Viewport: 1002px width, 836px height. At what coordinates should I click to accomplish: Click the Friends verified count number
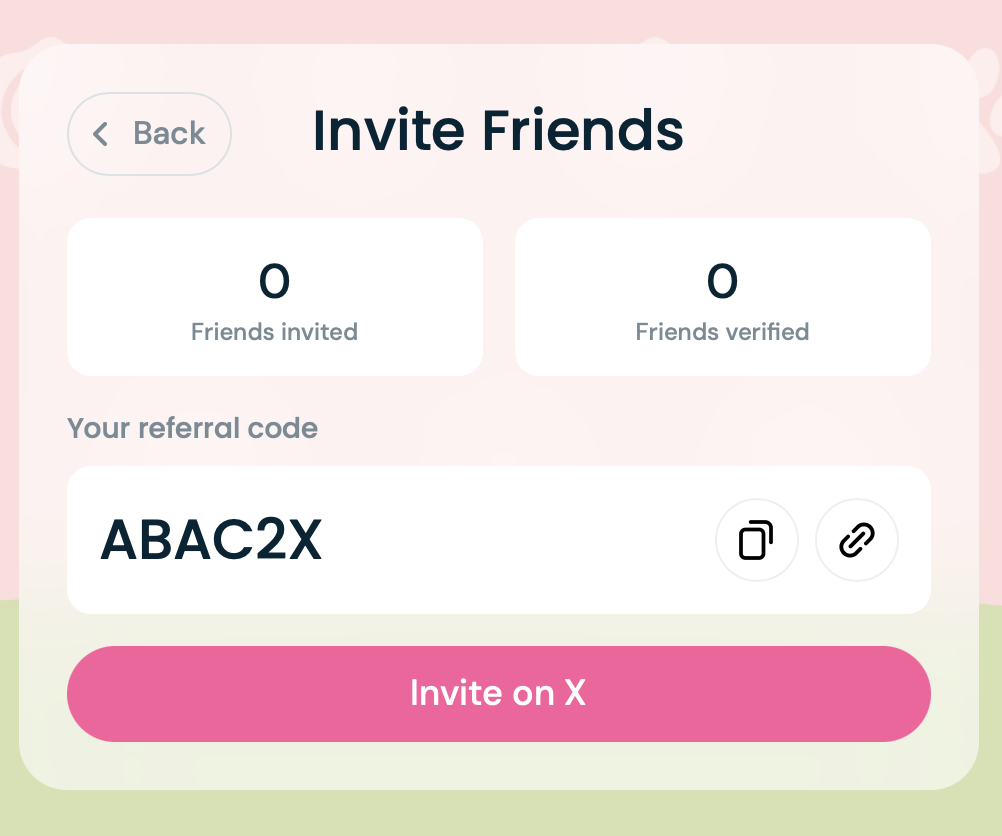coord(722,282)
